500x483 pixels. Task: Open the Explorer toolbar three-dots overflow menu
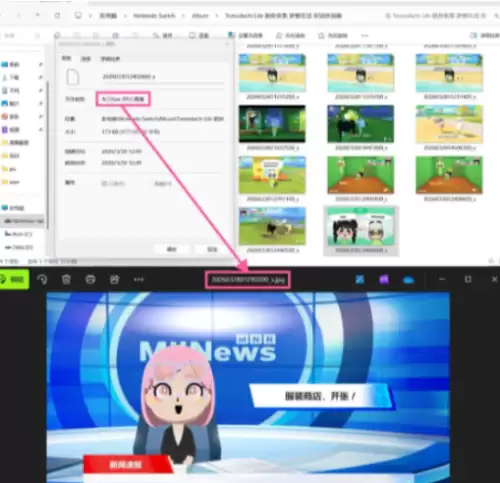point(365,35)
